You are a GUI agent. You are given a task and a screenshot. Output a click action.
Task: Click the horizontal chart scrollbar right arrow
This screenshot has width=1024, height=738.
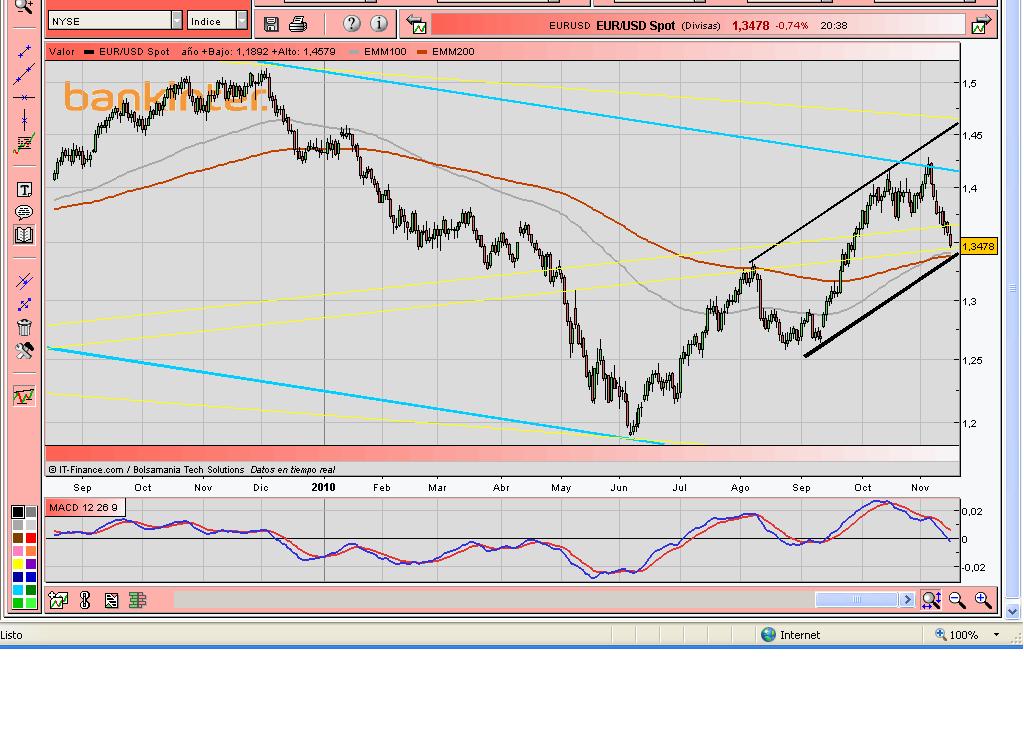point(907,600)
